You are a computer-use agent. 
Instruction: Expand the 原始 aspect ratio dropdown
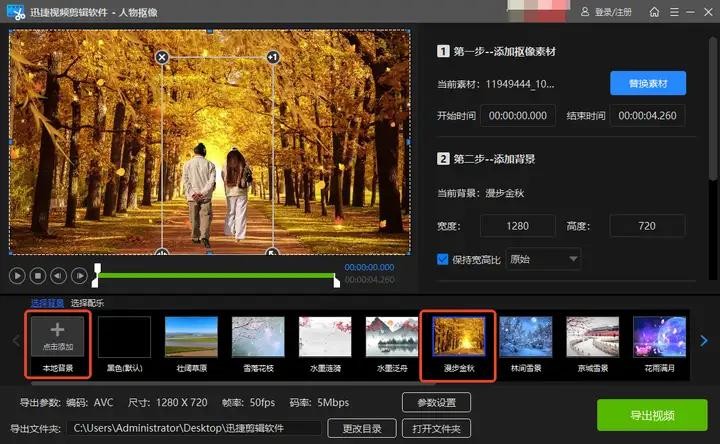544,259
